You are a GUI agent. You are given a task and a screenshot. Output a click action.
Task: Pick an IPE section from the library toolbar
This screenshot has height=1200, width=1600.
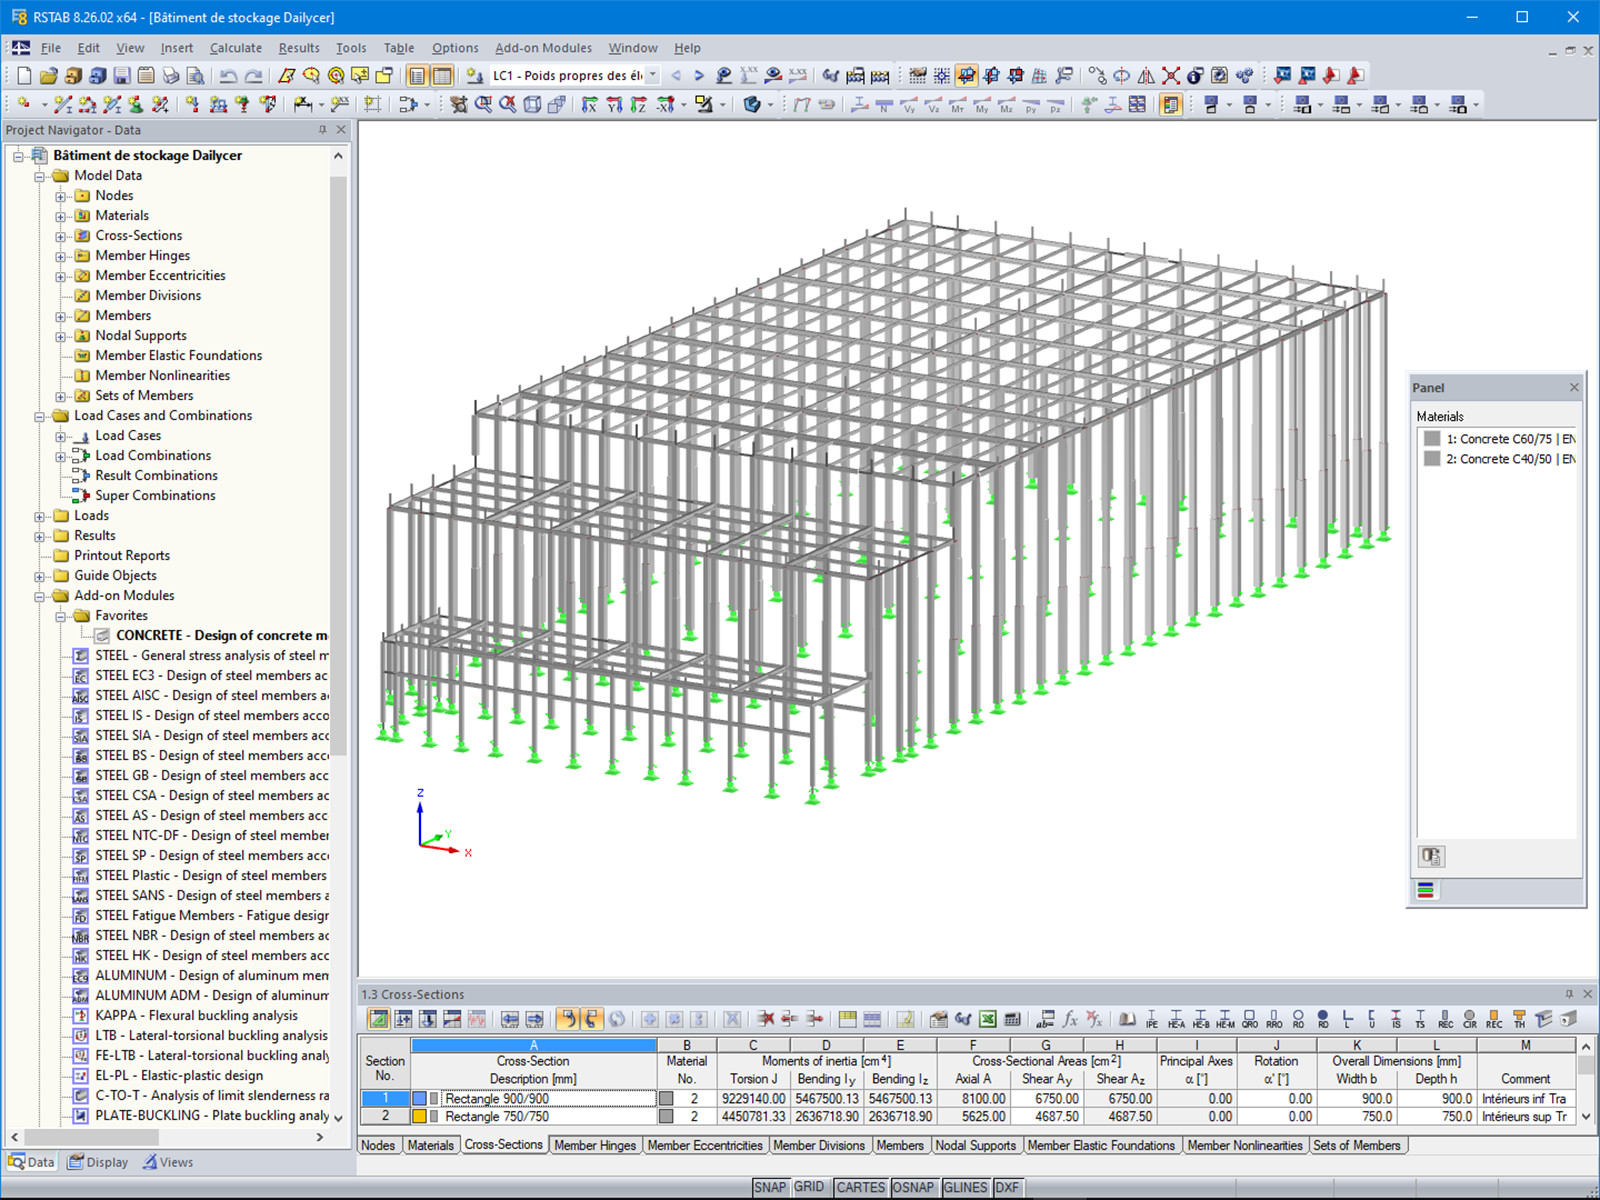(x=1152, y=1018)
